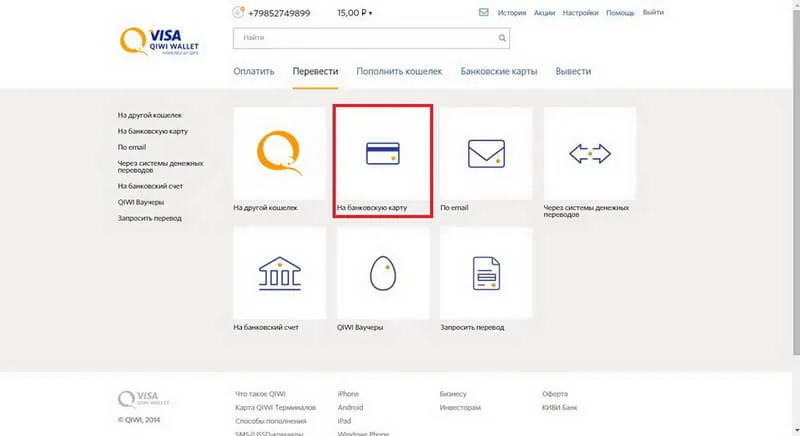Open the QIWI wallet transfer tile icon
Image resolution: width=800 pixels, height=436 pixels.
279,153
